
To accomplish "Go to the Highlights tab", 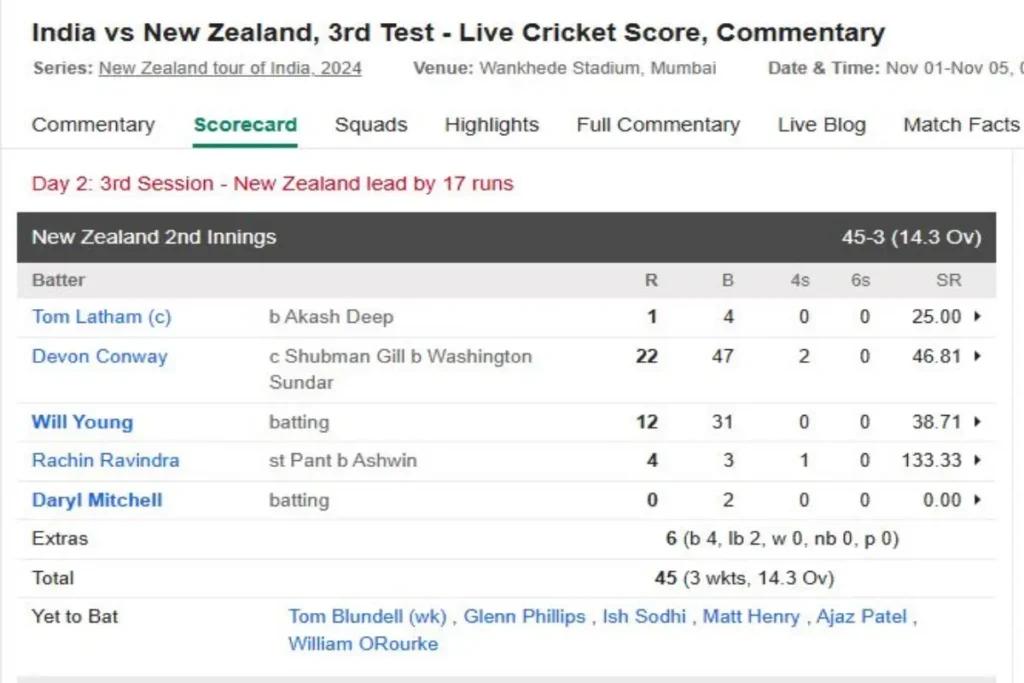I will pos(492,125).
